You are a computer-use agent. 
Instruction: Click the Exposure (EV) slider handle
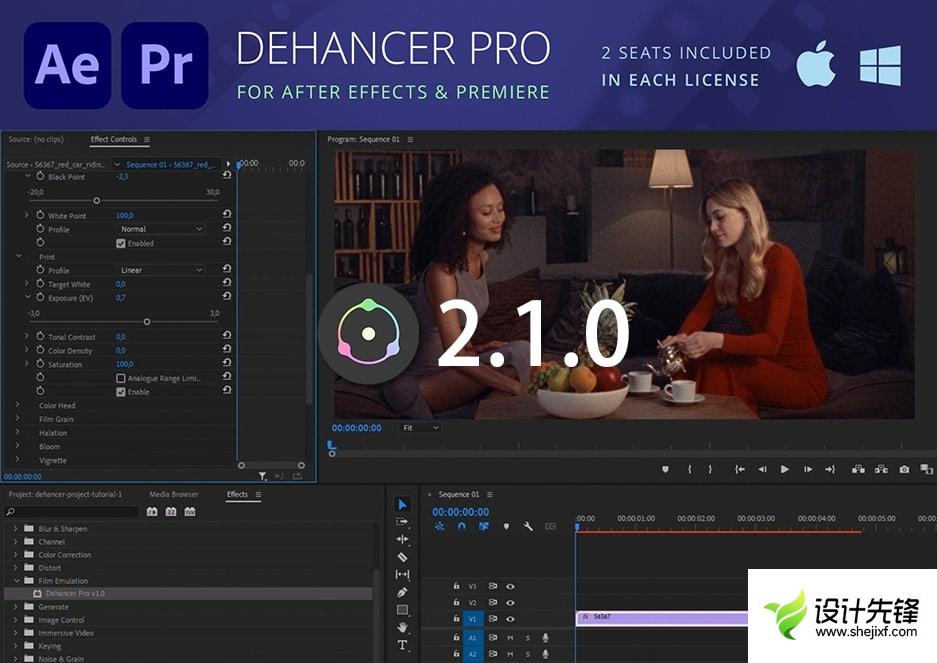pyautogui.click(x=147, y=322)
